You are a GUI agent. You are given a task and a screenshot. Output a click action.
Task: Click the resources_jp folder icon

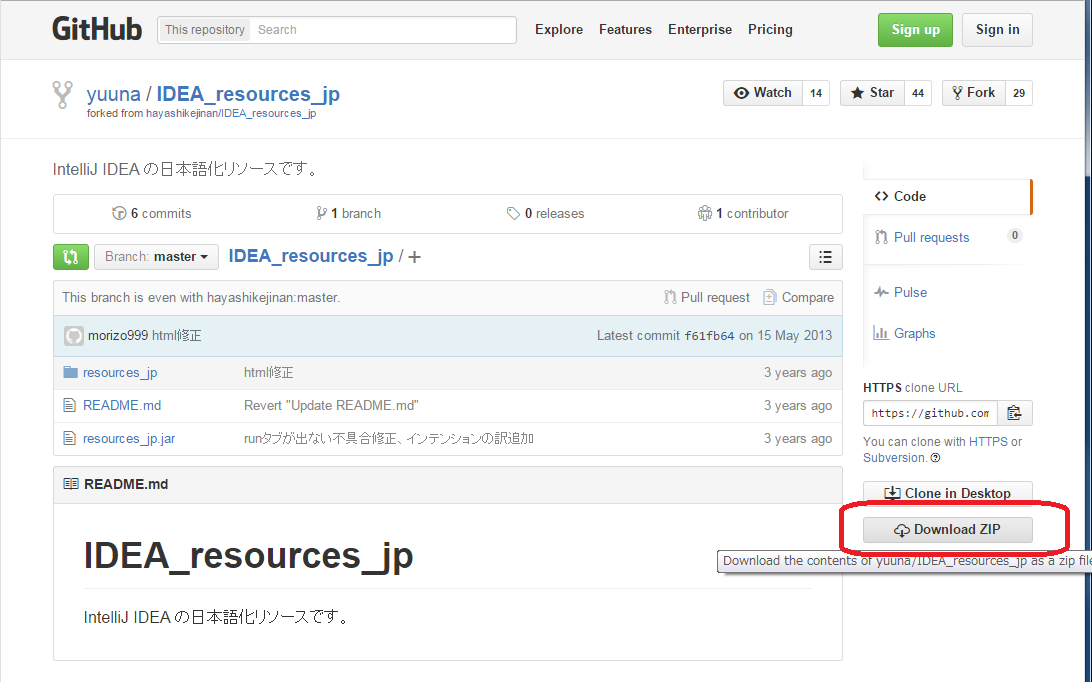pyautogui.click(x=70, y=372)
